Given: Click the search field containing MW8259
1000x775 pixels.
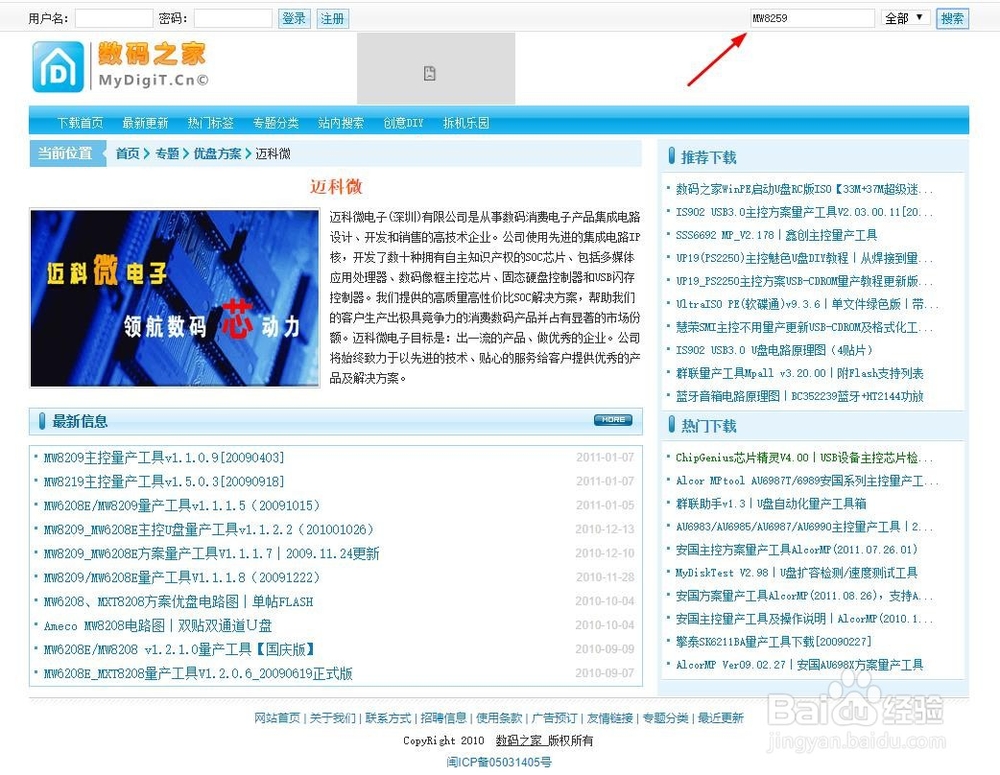Looking at the screenshot, I should pyautogui.click(x=812, y=18).
